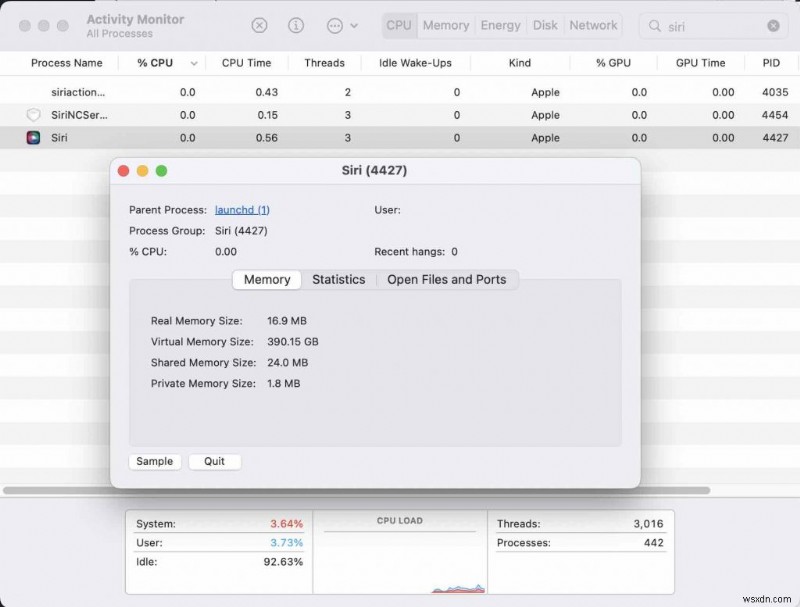Clear the search field using the X icon
Image resolution: width=800 pixels, height=607 pixels.
(773, 25)
